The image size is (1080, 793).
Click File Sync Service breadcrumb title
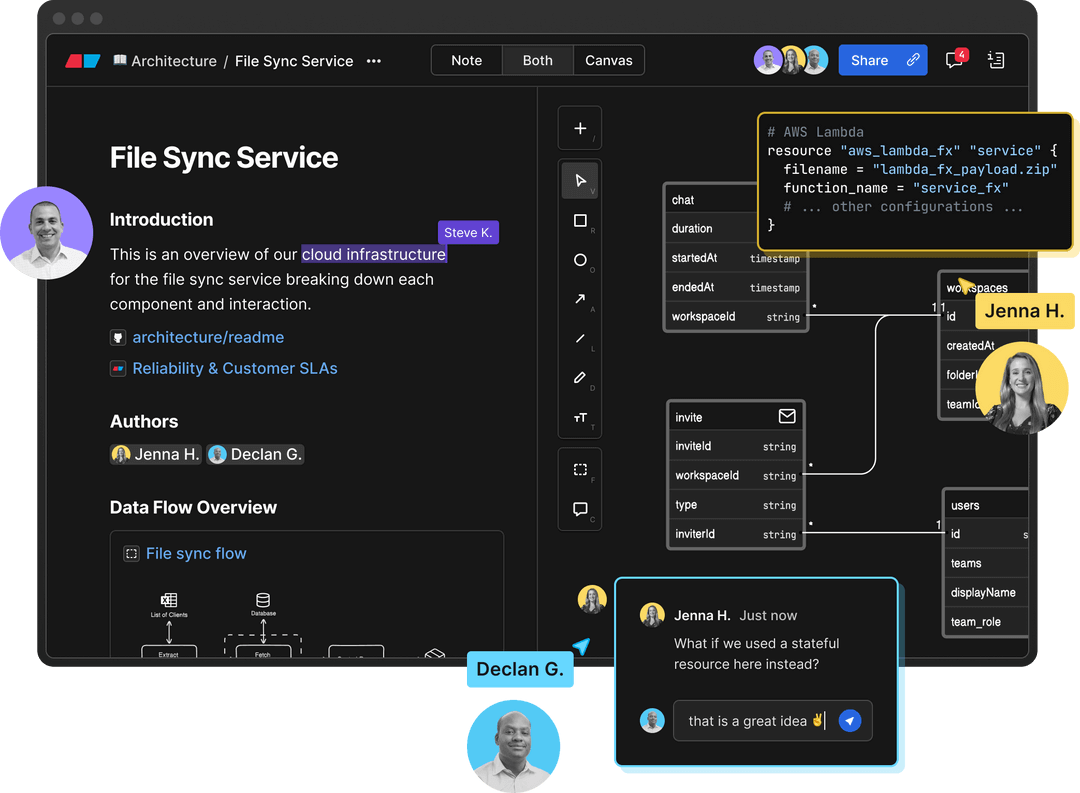[x=294, y=61]
